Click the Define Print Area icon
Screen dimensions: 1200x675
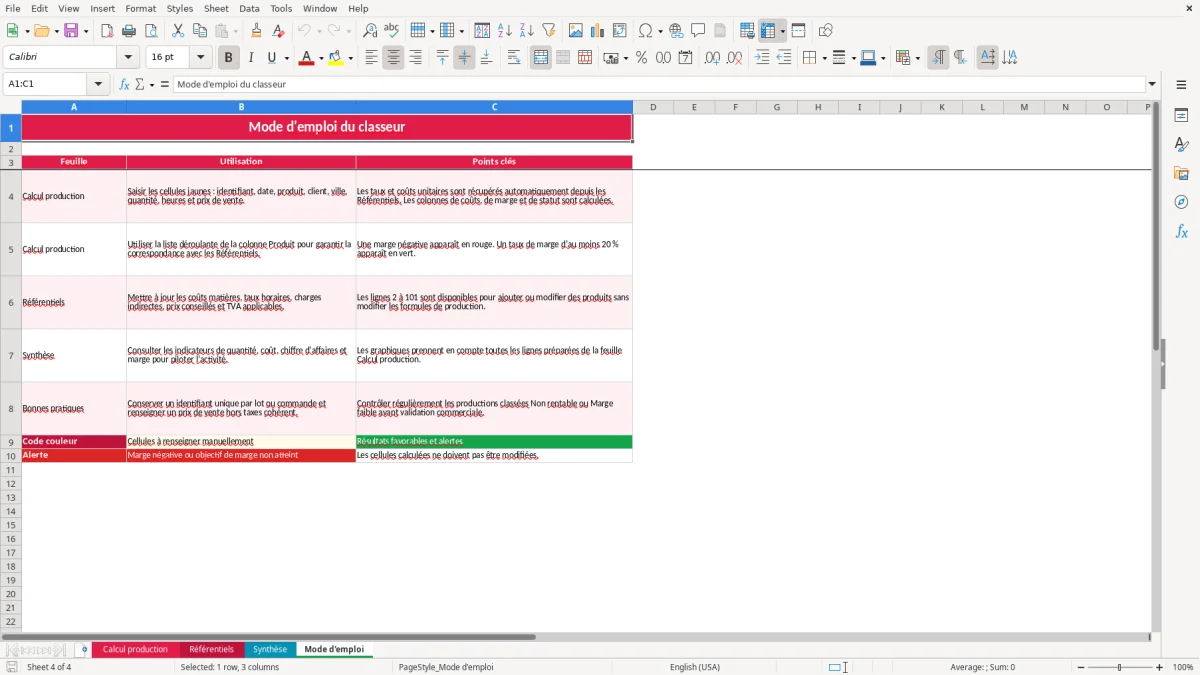747,31
